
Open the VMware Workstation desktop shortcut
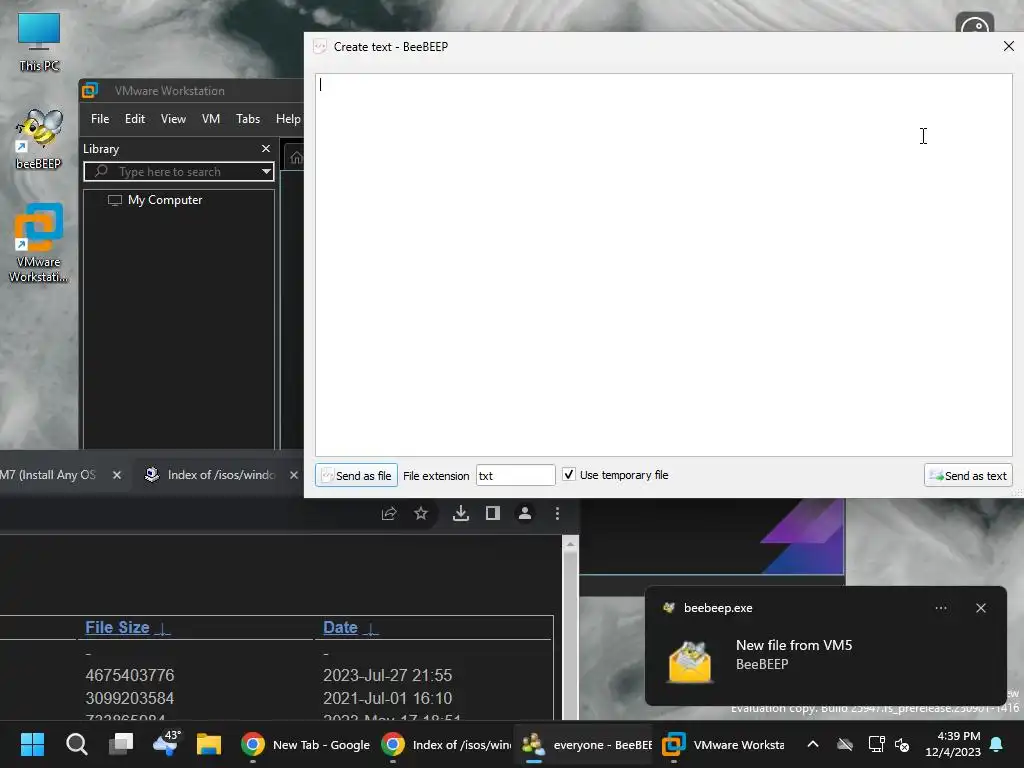pos(39,243)
